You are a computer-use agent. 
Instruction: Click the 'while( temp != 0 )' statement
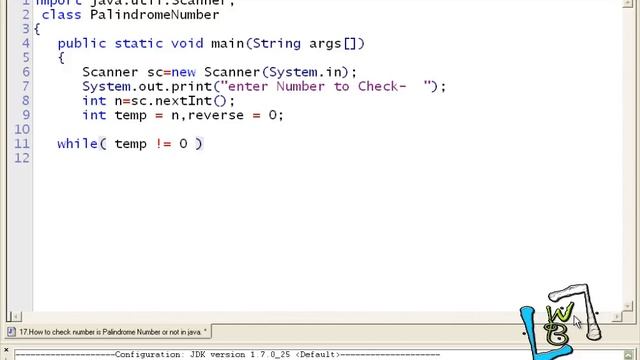click(x=130, y=144)
